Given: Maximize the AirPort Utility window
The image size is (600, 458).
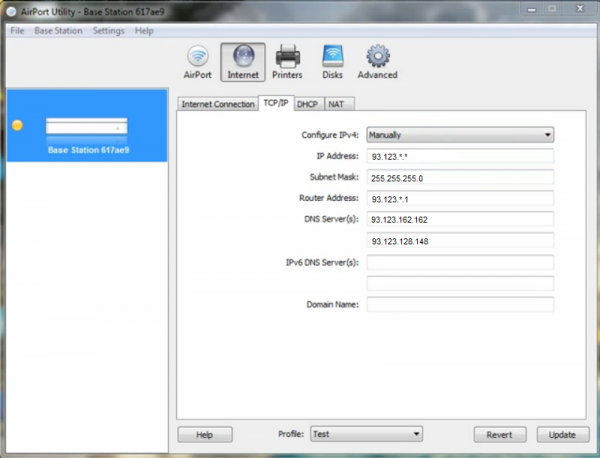Looking at the screenshot, I should tap(552, 9).
